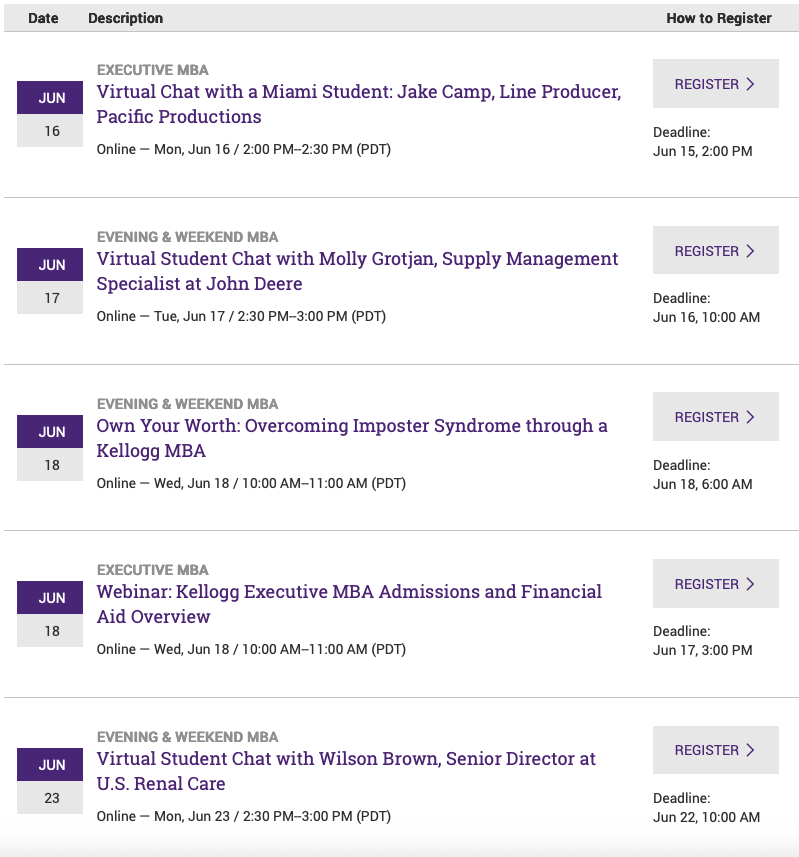Register for Jake Camp Miami student chat

[715, 84]
